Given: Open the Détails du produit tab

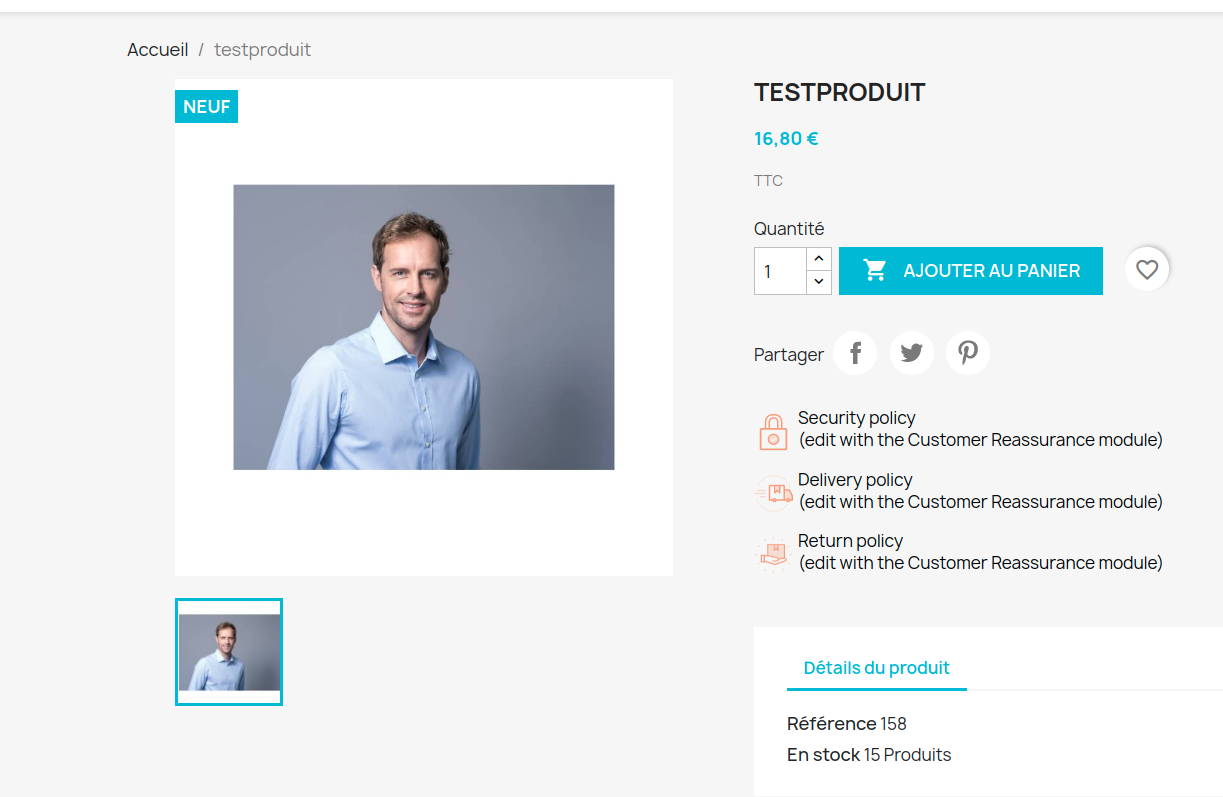Looking at the screenshot, I should (x=876, y=668).
